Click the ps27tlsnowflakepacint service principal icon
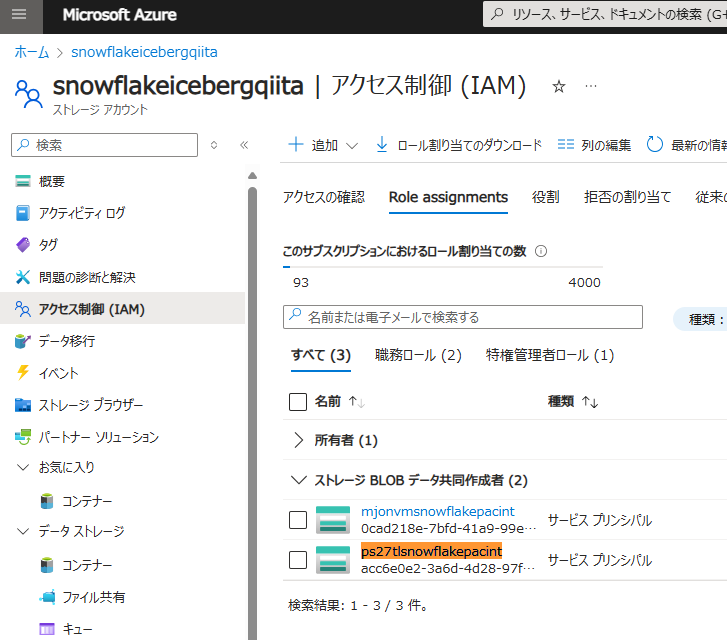 333,560
